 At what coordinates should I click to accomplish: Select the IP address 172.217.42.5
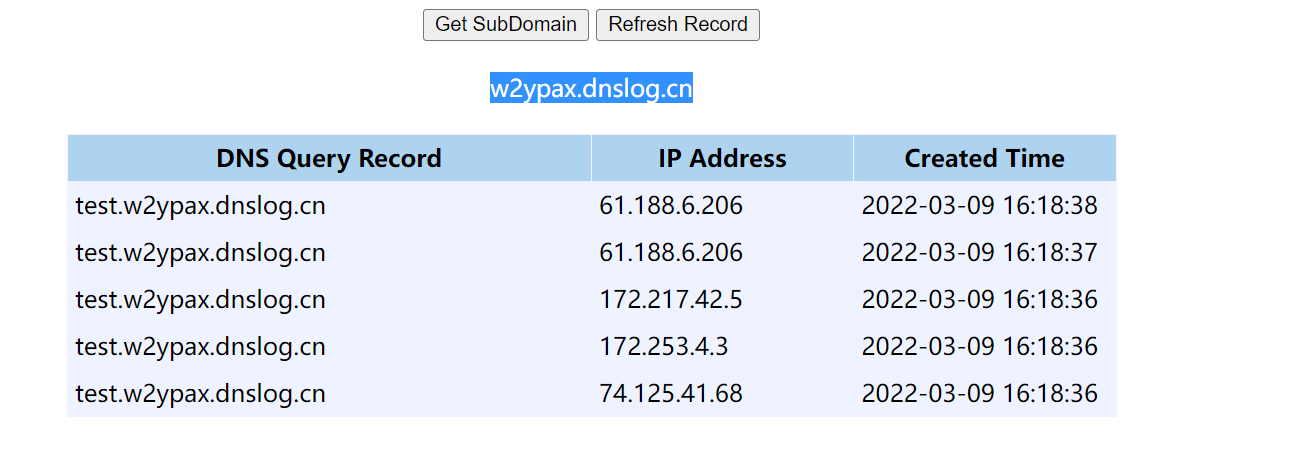pyautogui.click(x=671, y=299)
